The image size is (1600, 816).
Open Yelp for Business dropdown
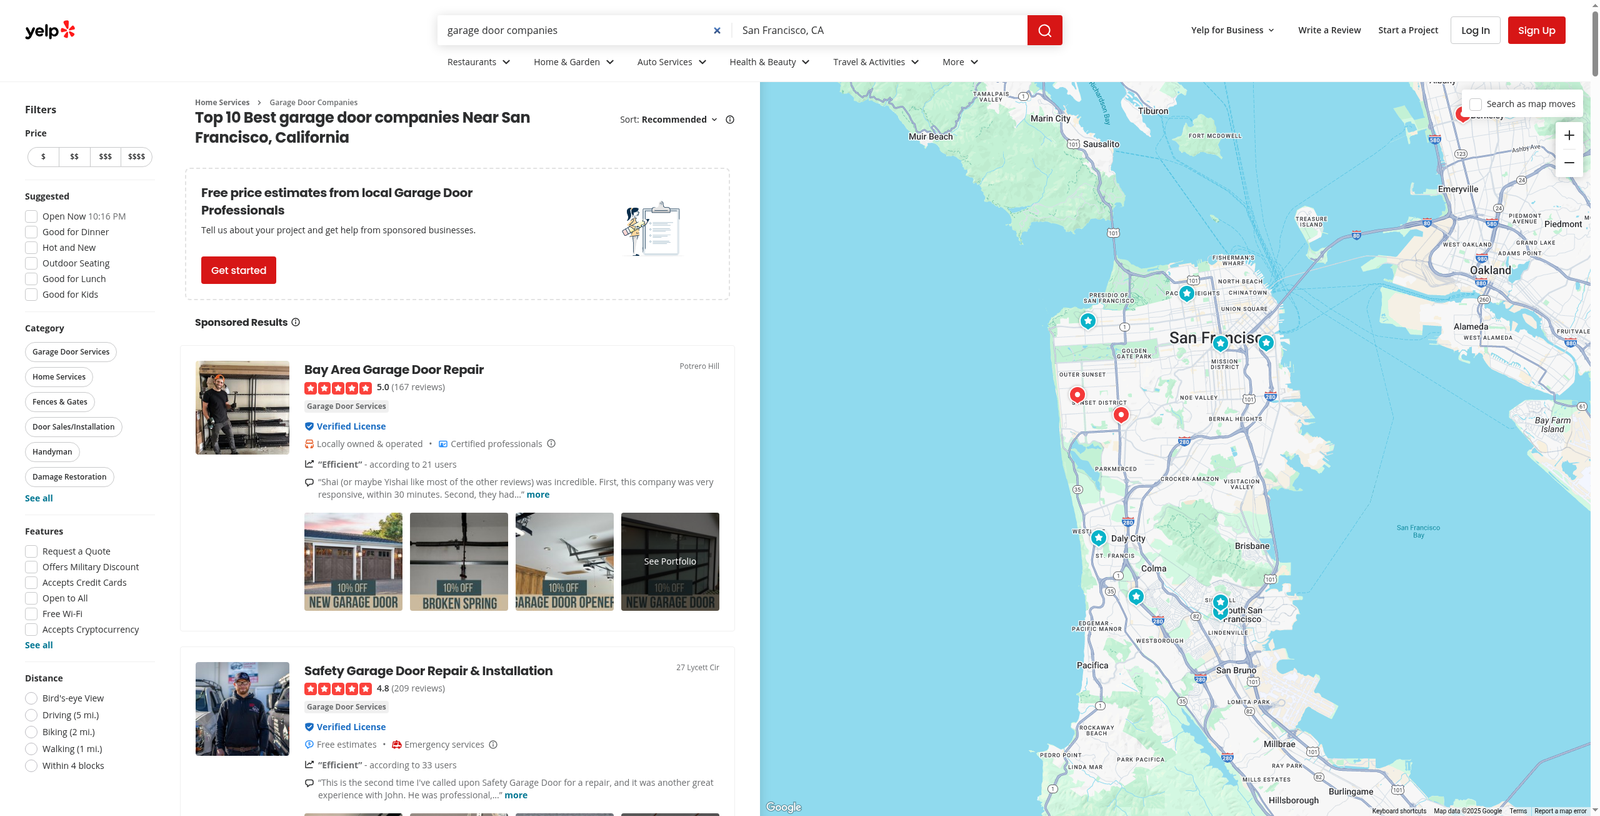1233,30
